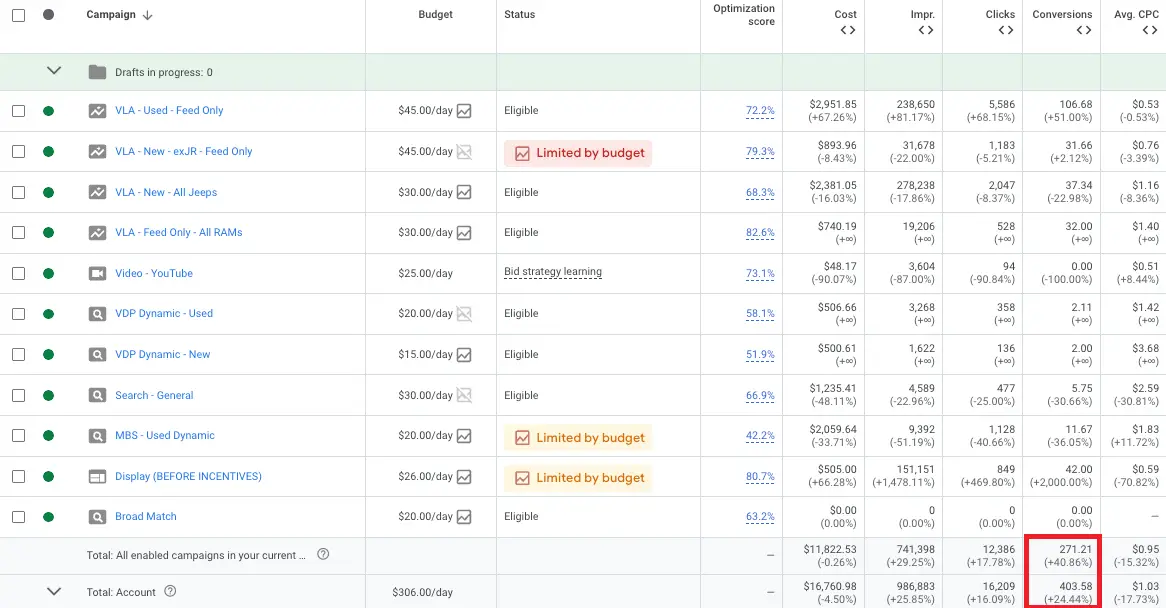Open the 42.2% optimization score link
The image size is (1166, 608).
pyautogui.click(x=760, y=436)
